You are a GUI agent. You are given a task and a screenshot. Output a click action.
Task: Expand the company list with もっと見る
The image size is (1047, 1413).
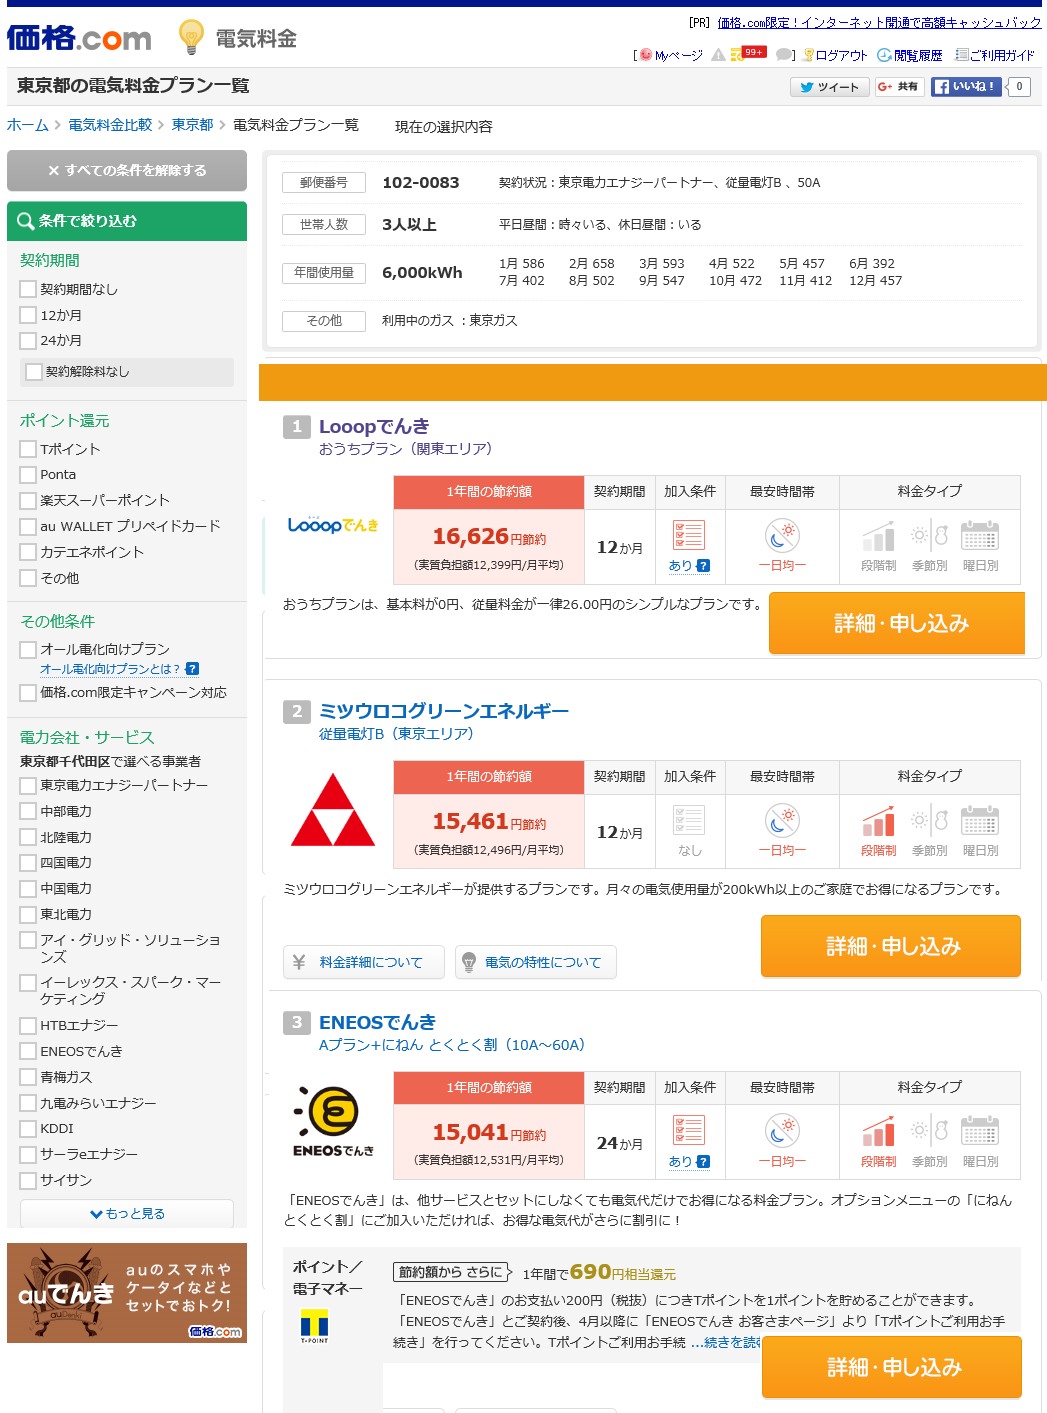127,1213
